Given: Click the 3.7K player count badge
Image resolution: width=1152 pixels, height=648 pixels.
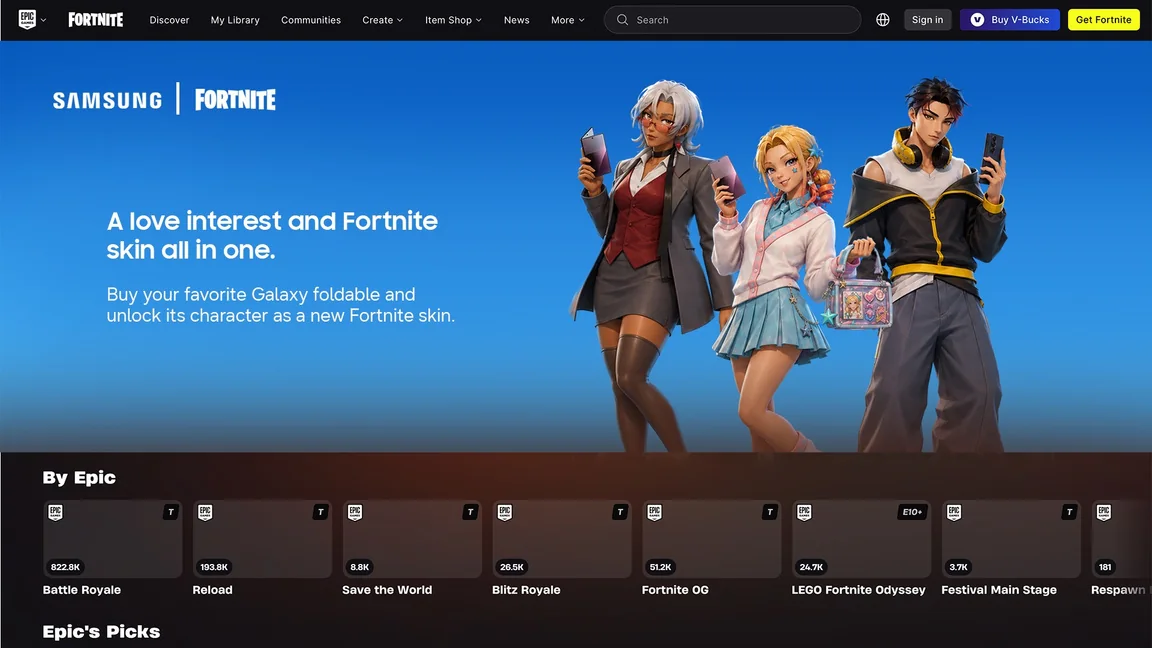Looking at the screenshot, I should [959, 567].
